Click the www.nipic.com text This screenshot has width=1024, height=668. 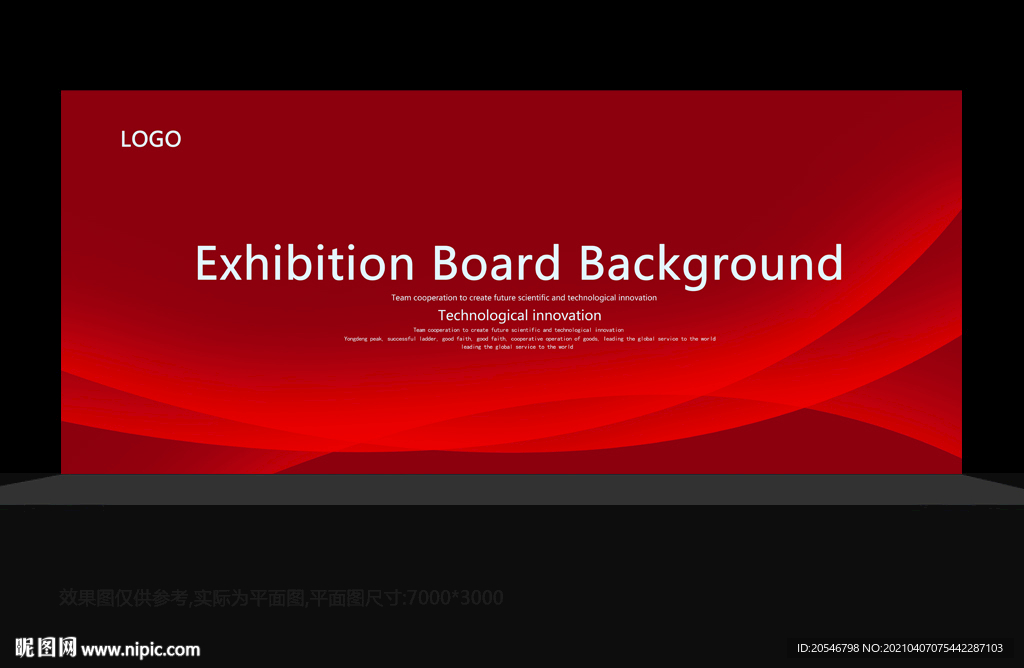tap(140, 650)
